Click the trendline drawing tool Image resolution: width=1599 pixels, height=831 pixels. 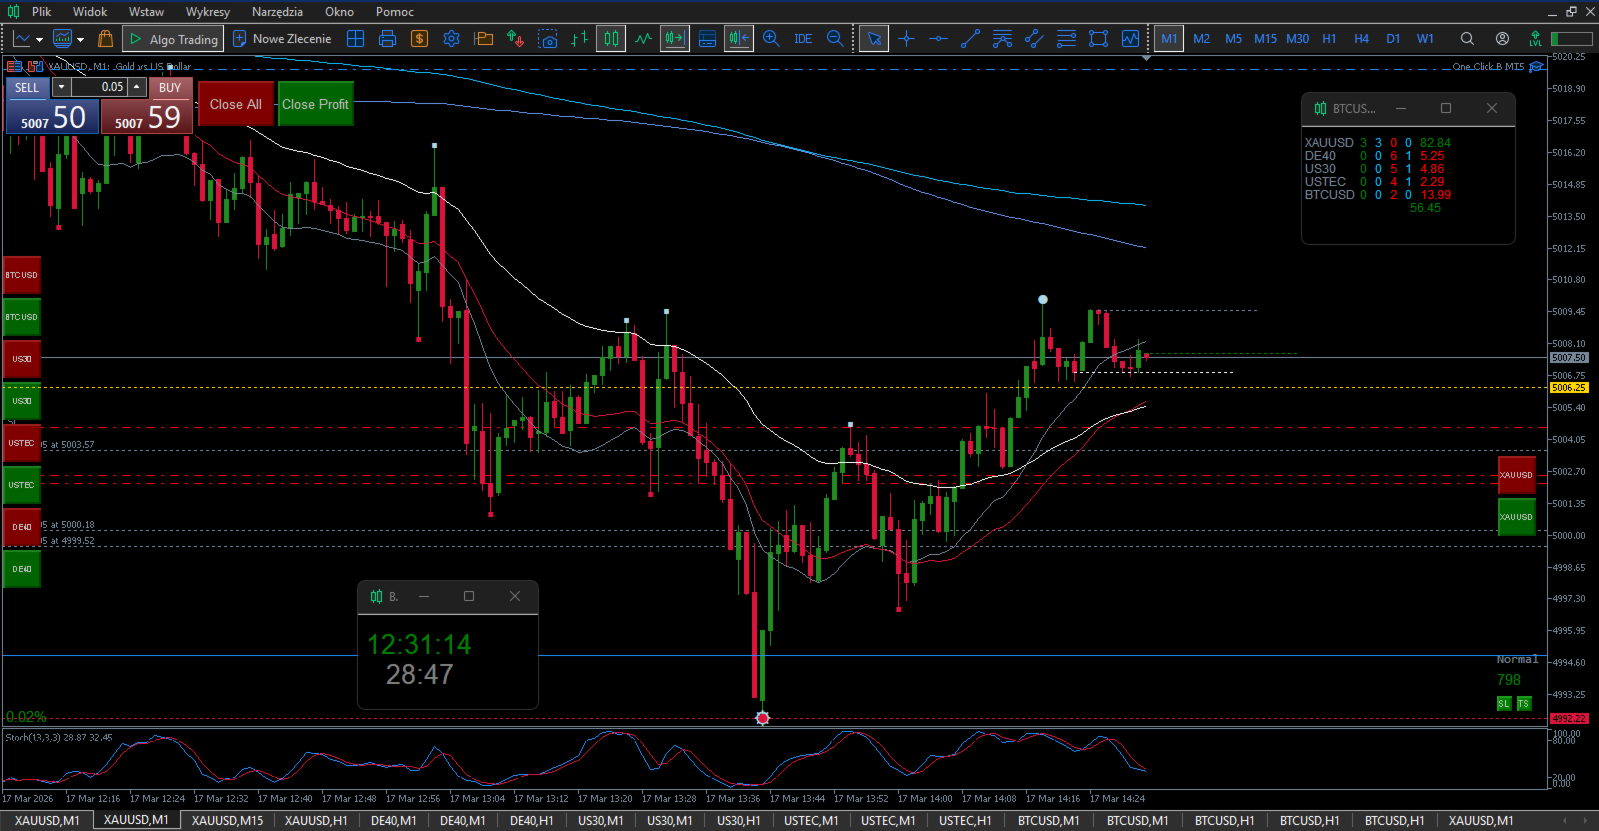(x=970, y=39)
